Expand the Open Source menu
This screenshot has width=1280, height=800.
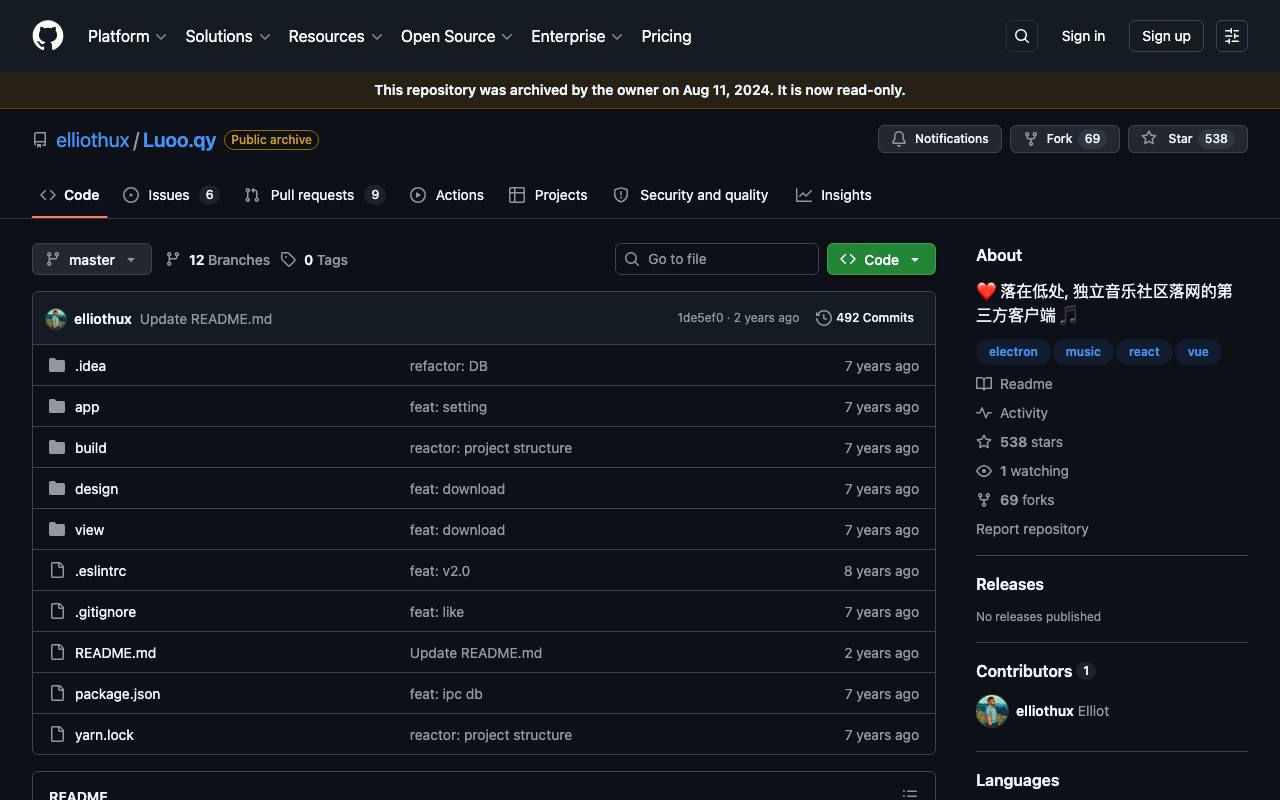[457, 36]
